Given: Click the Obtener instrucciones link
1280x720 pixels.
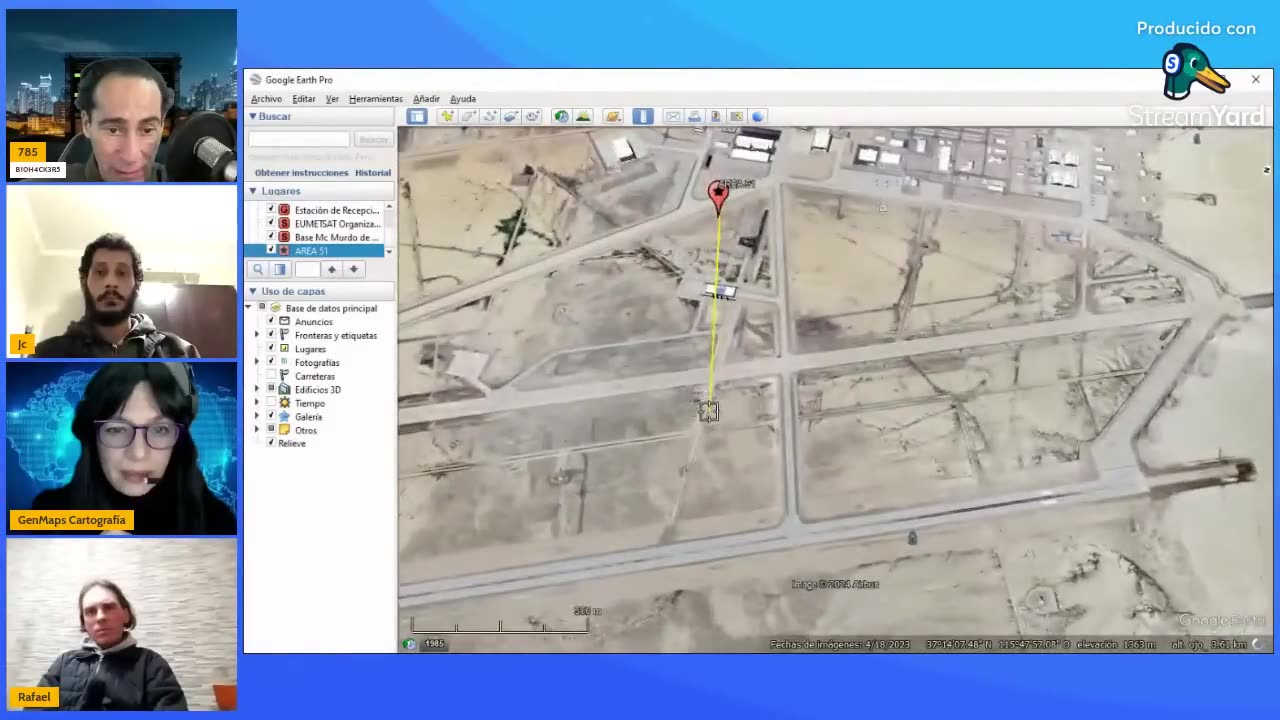Looking at the screenshot, I should [x=301, y=173].
